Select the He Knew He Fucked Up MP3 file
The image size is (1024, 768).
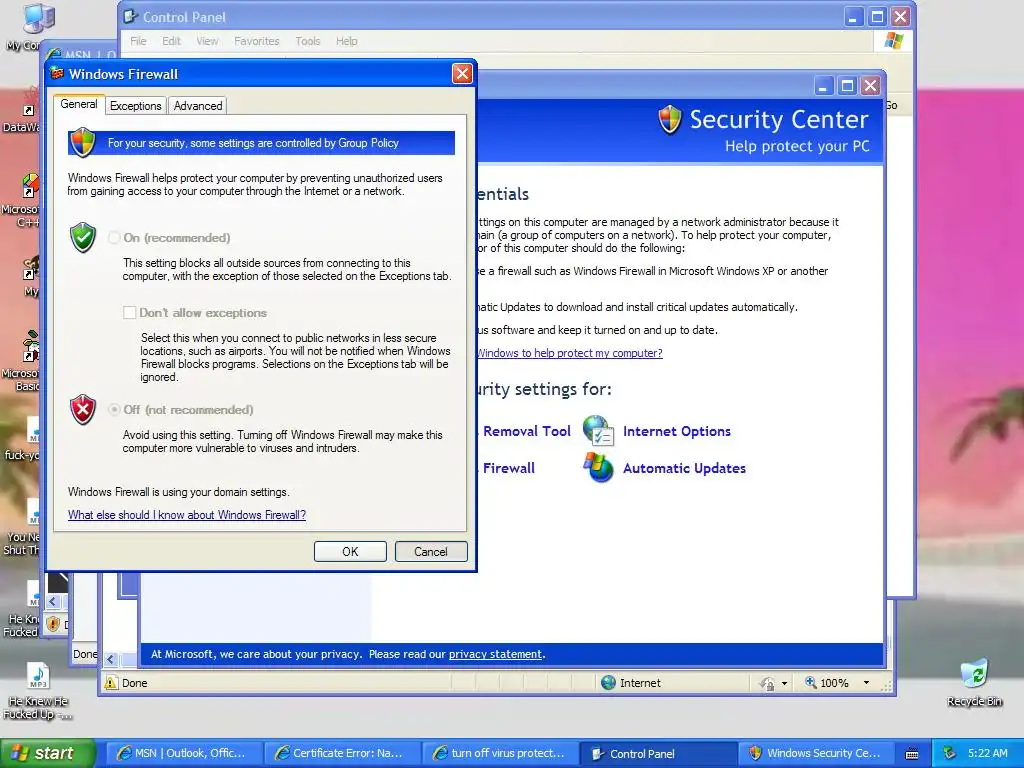(38, 691)
